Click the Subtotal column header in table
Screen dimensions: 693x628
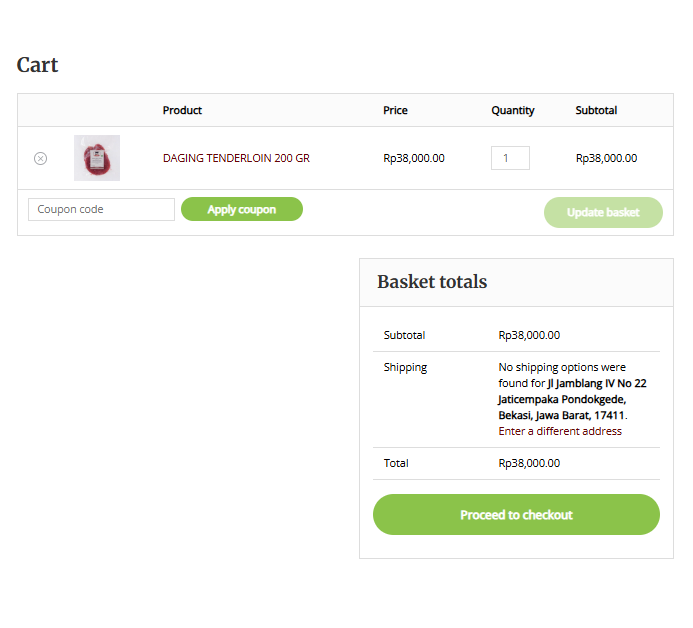pos(596,110)
